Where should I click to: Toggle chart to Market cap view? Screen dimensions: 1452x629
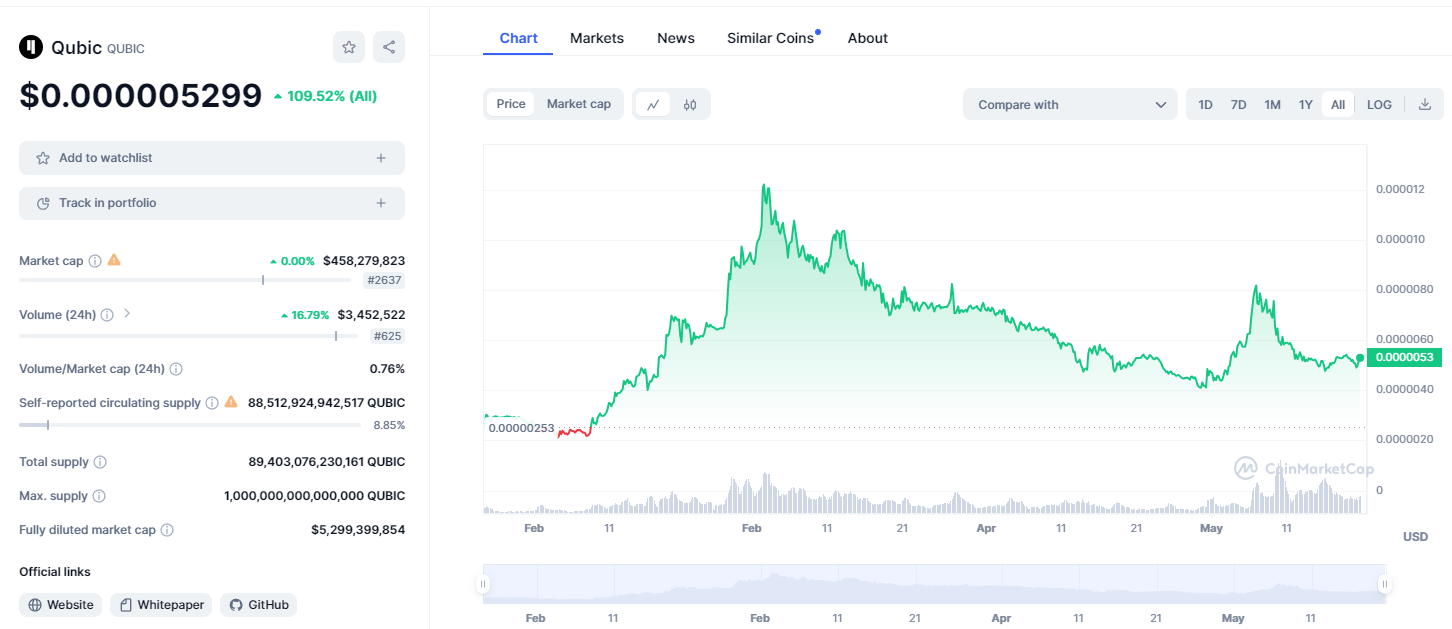point(578,104)
